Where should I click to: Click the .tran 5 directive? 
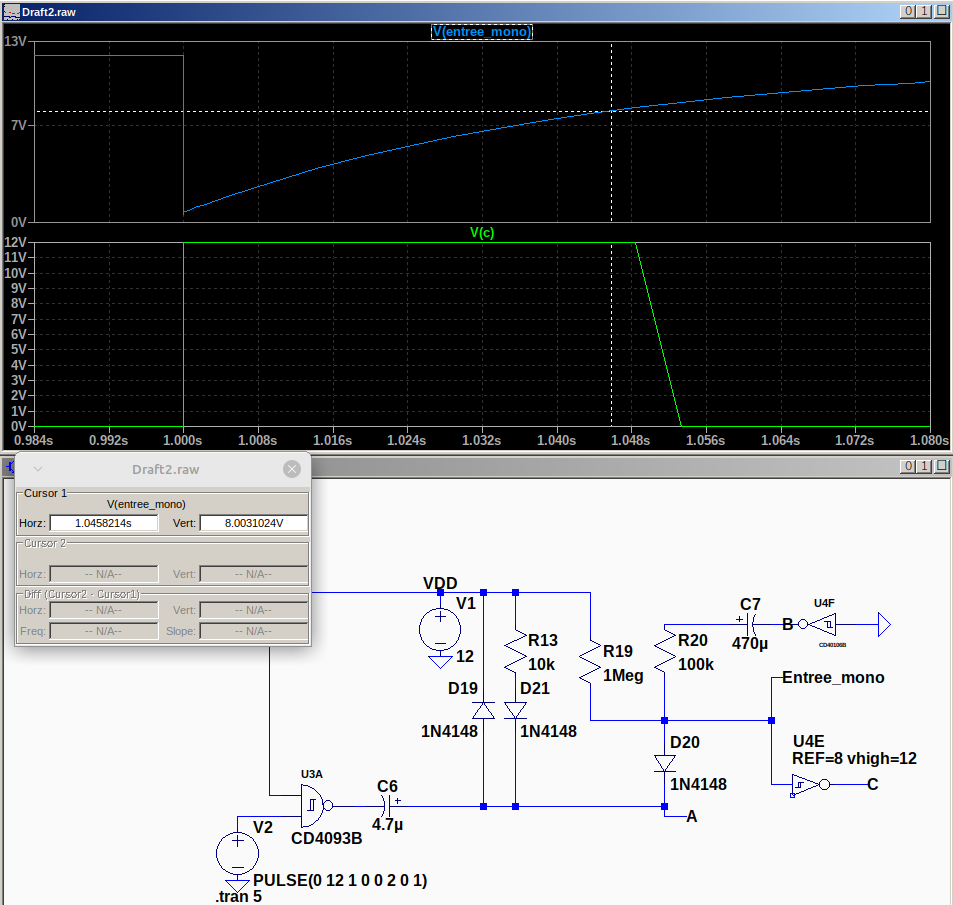click(238, 896)
